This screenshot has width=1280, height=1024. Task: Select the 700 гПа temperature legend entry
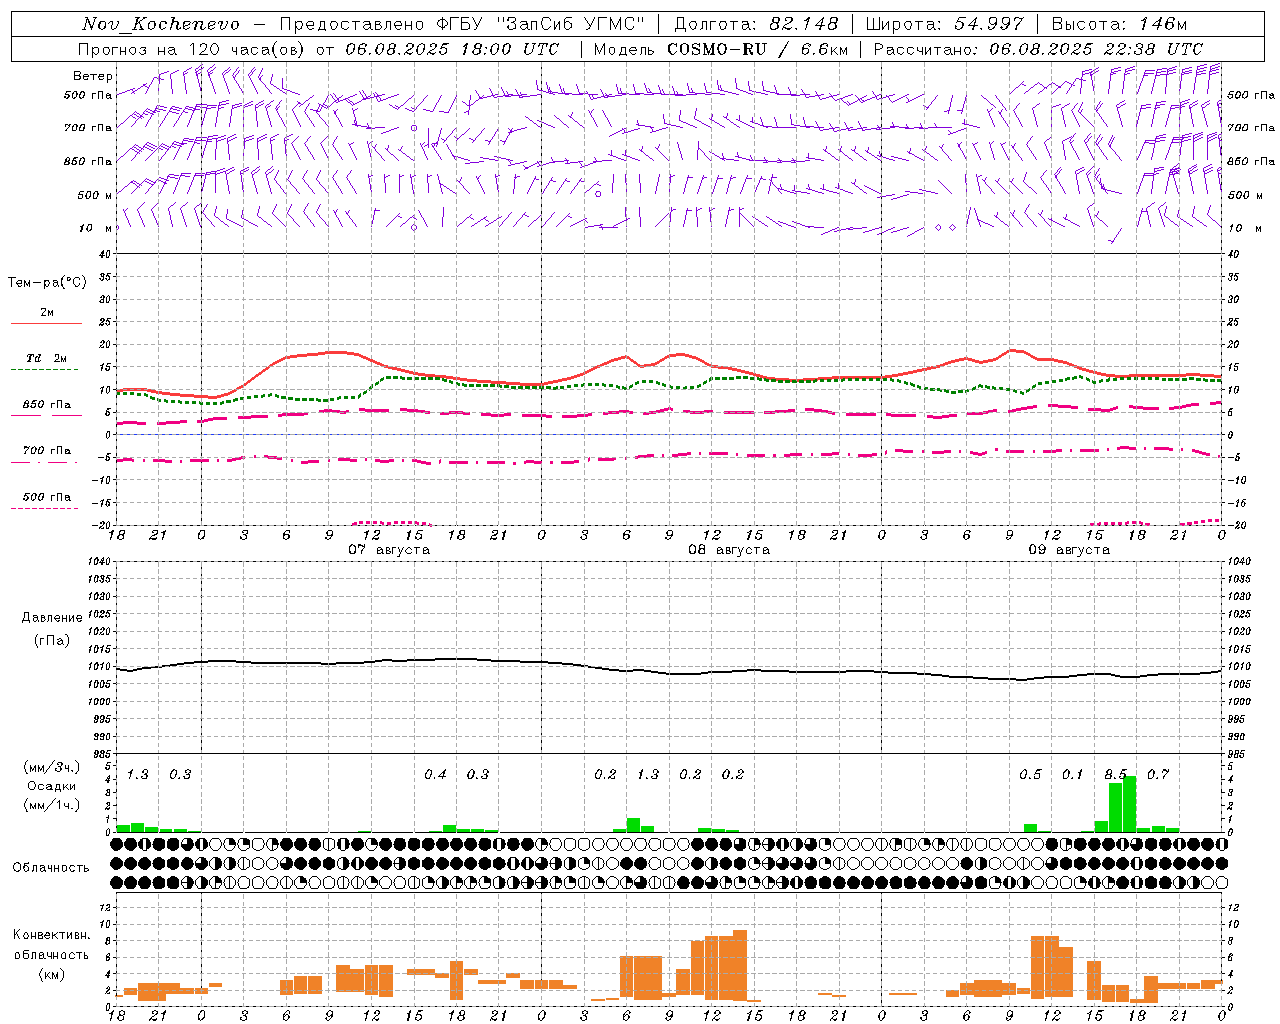click(x=46, y=454)
